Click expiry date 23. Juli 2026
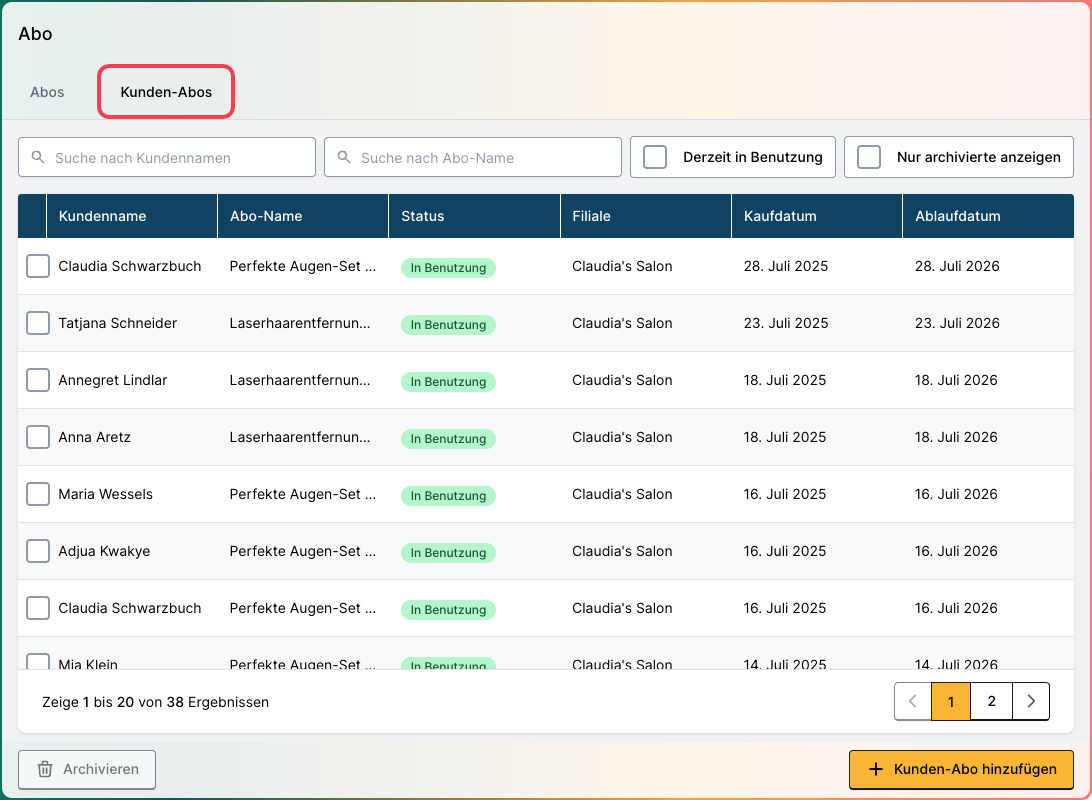Viewport: 1092px width, 800px height. pyautogui.click(x=958, y=323)
